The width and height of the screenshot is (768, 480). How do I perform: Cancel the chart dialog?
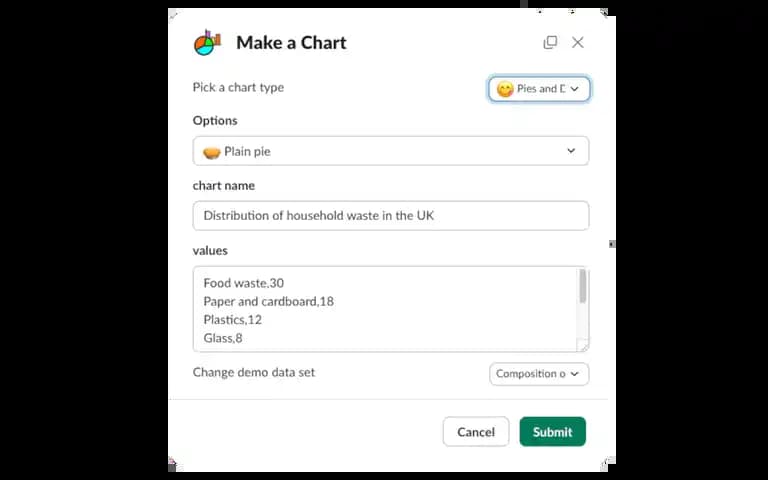coord(476,432)
